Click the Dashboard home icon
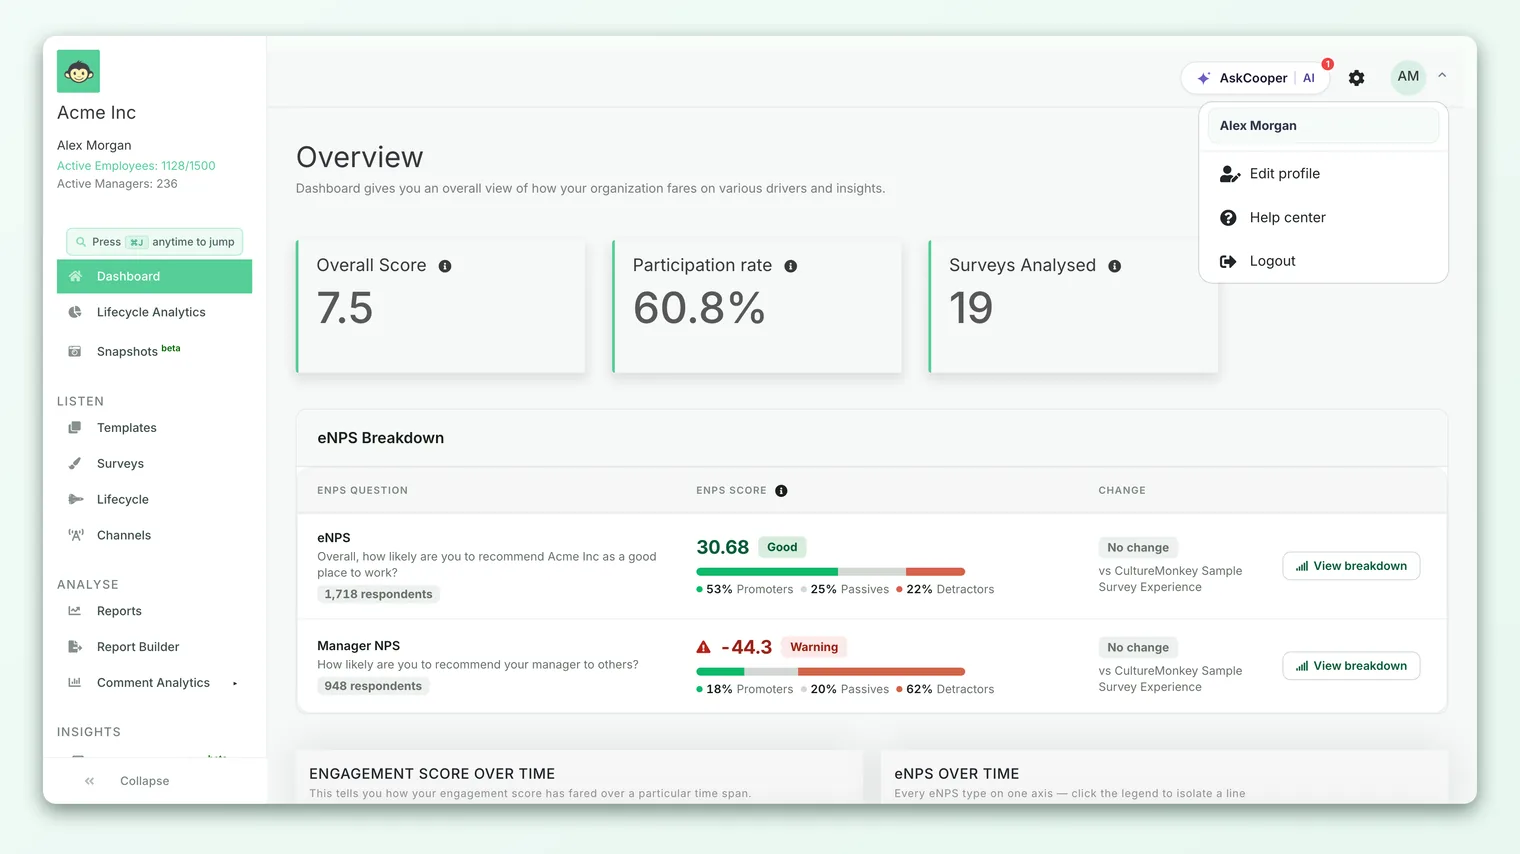Screen dimensions: 1520x854 tap(75, 276)
